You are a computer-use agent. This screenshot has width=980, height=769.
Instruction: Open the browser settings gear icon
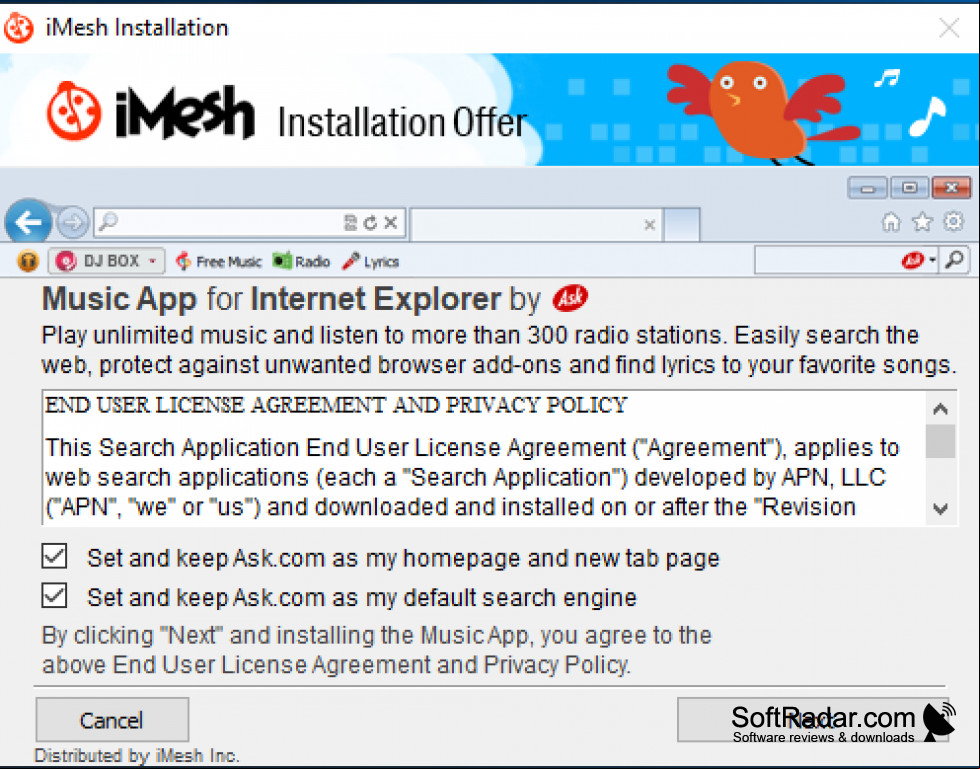[954, 221]
